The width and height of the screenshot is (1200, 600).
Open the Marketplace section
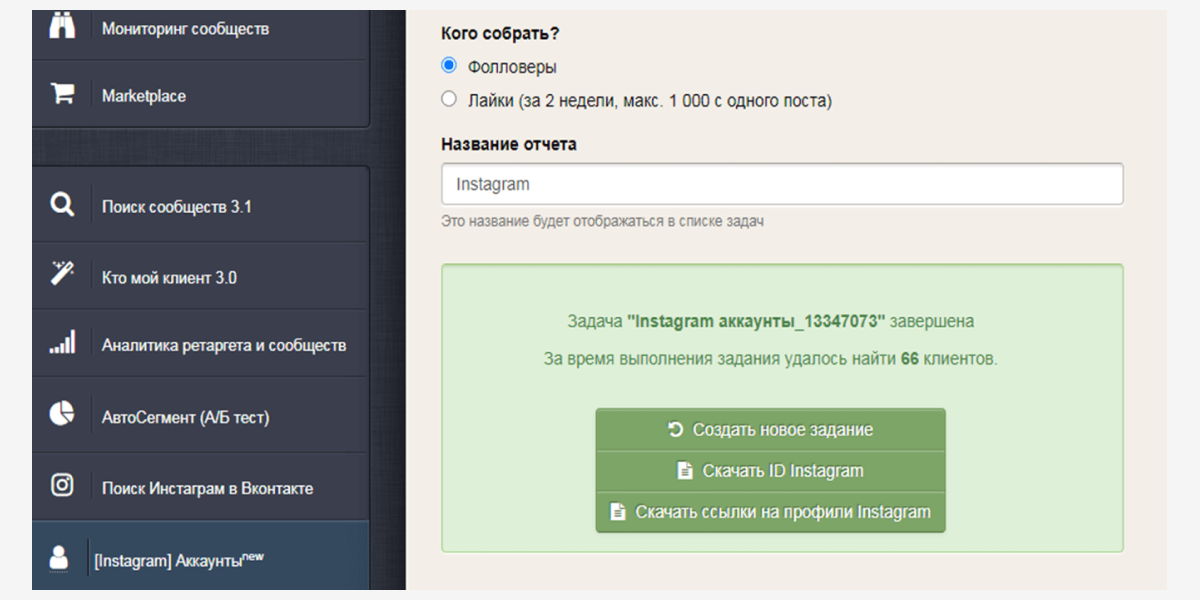[201, 96]
